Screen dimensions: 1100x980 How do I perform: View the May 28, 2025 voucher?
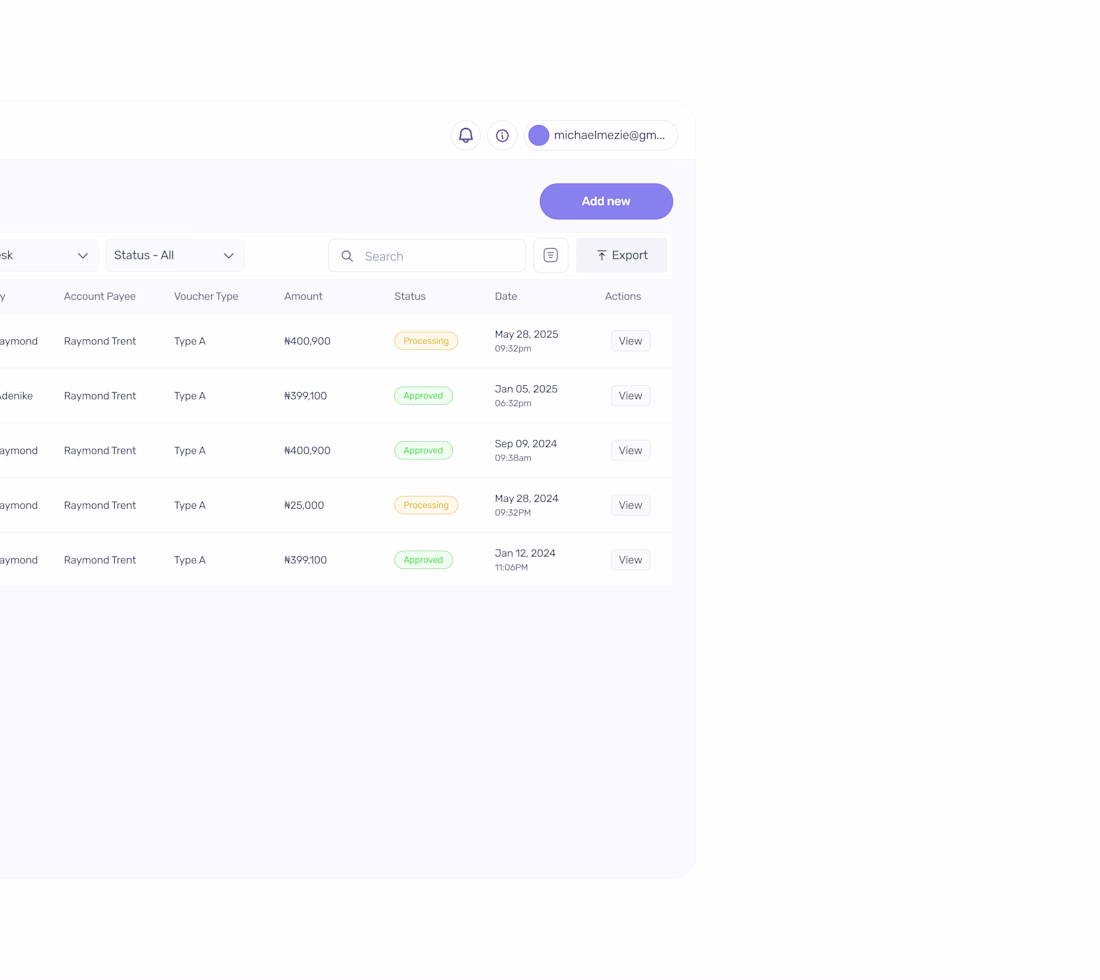click(x=631, y=341)
